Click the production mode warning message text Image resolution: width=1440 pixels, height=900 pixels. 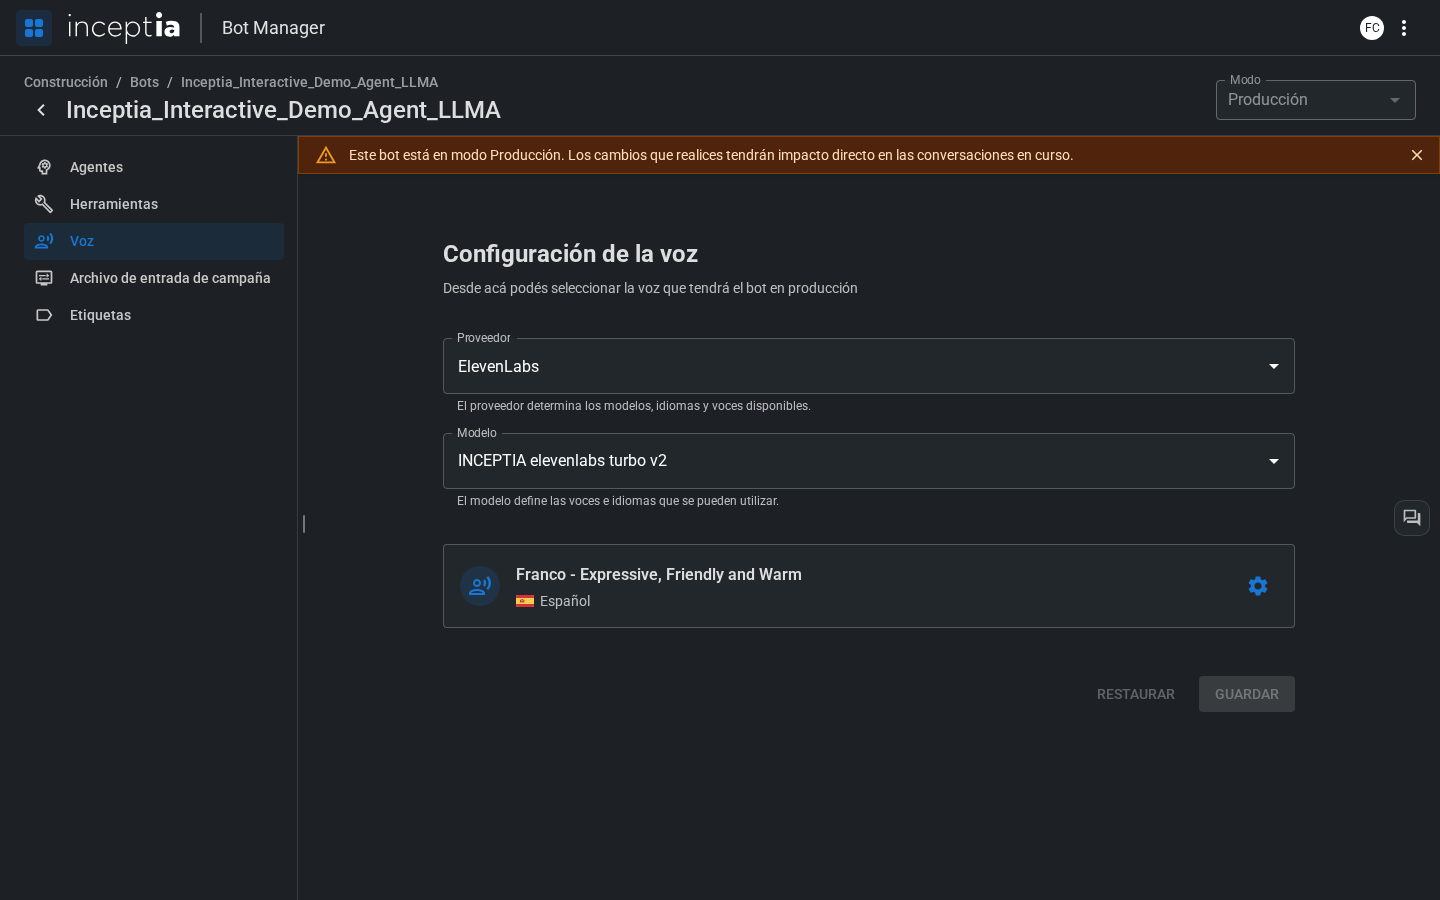tap(711, 155)
